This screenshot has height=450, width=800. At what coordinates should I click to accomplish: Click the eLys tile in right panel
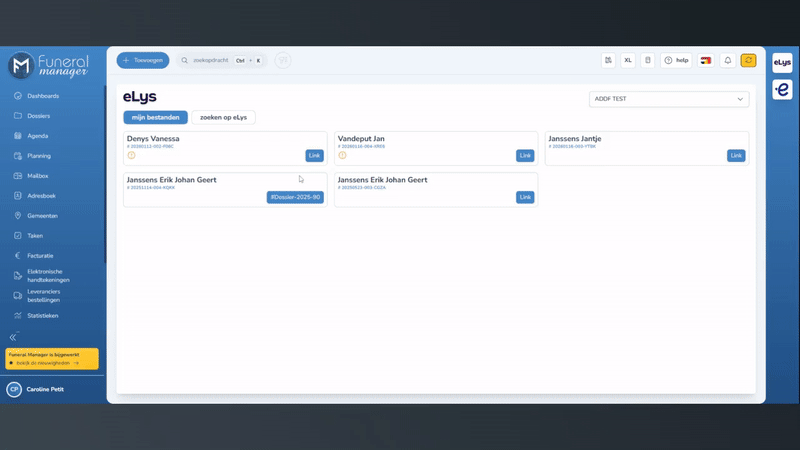point(782,63)
